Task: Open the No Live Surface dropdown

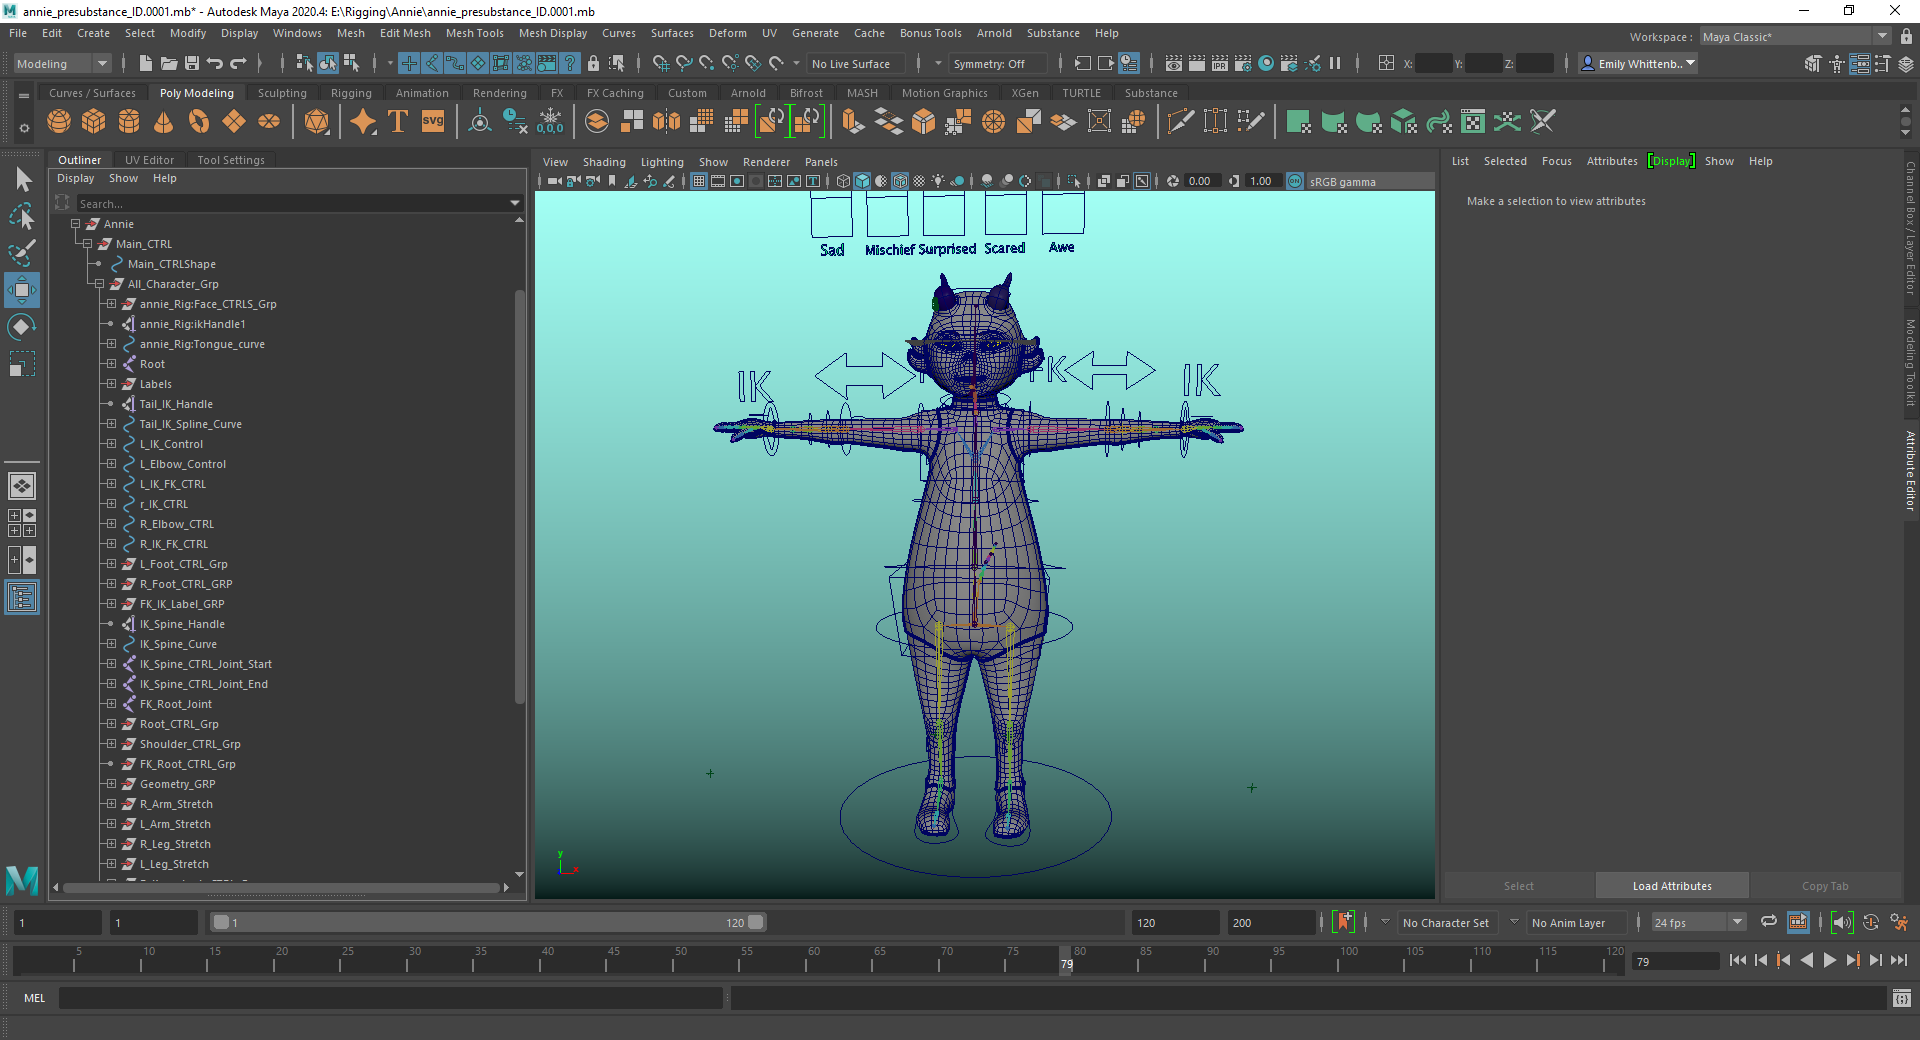Action: 855,63
